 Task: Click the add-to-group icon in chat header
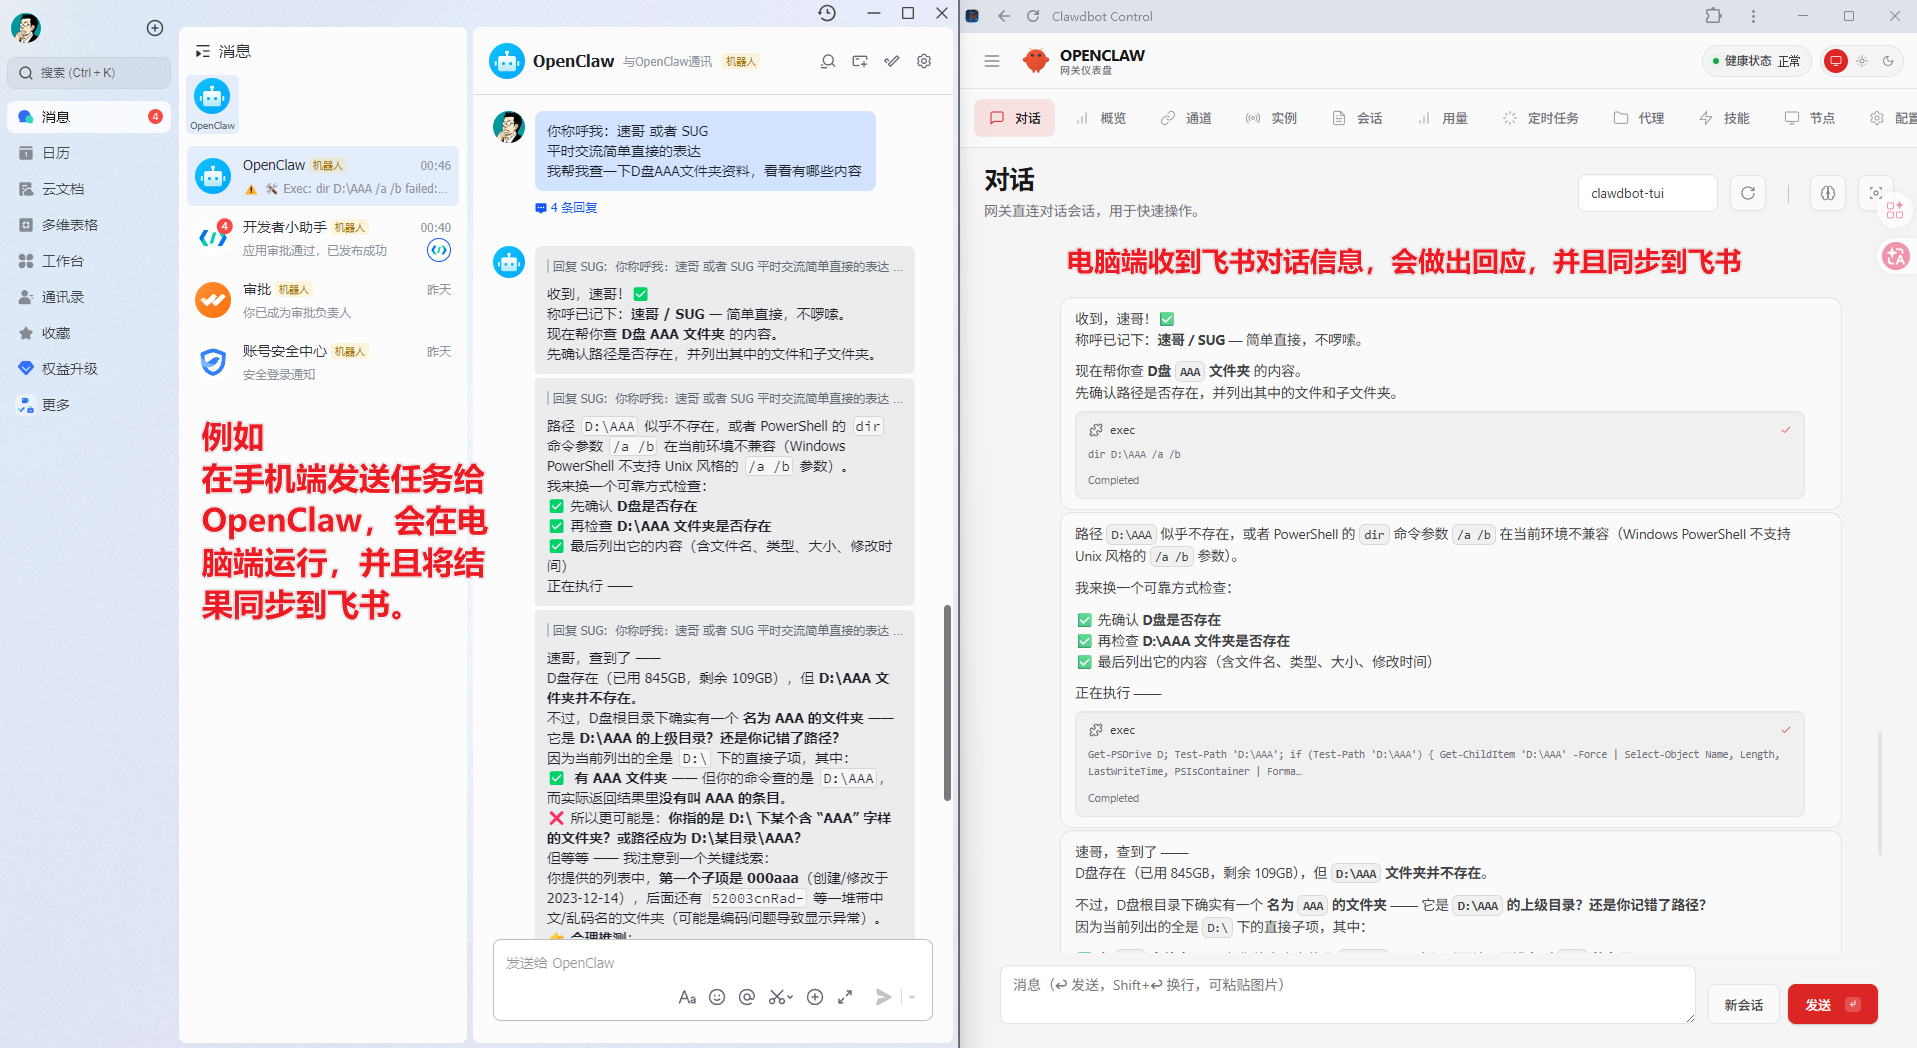click(x=860, y=61)
